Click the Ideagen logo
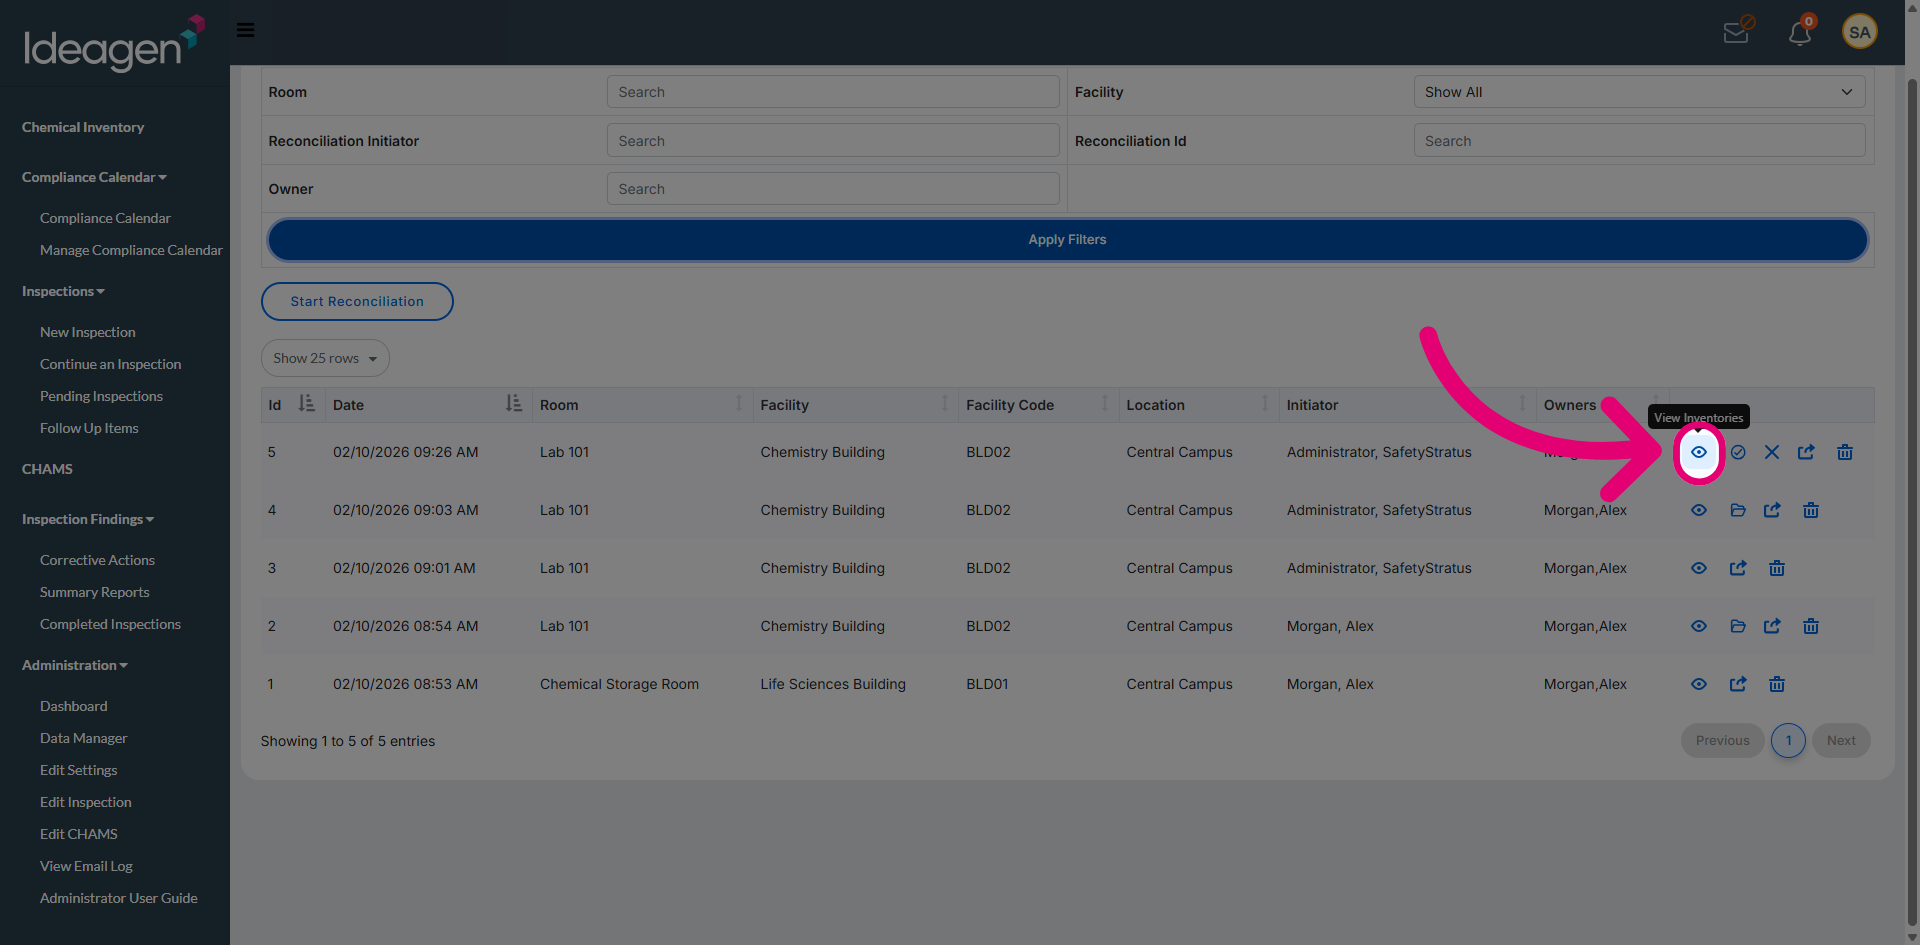This screenshot has height=945, width=1920. [x=114, y=44]
